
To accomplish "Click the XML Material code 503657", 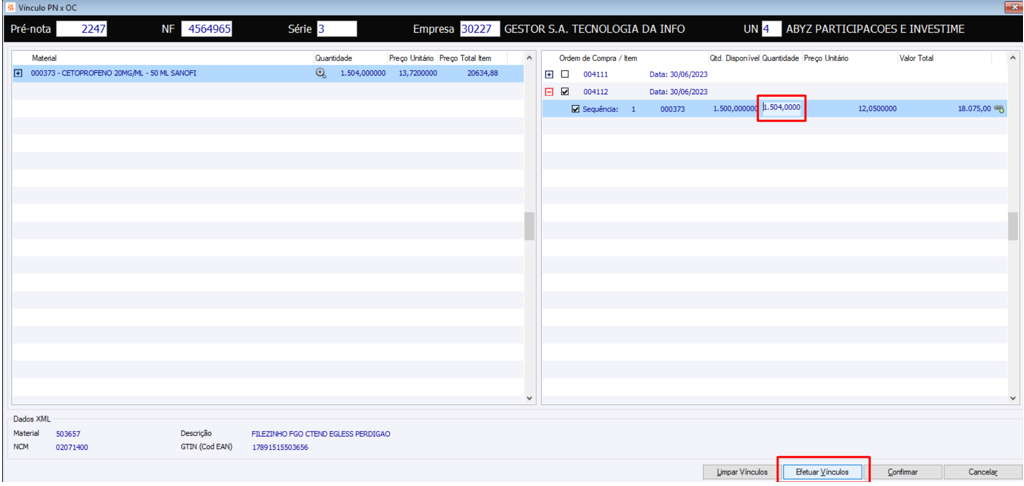I will coord(68,434).
